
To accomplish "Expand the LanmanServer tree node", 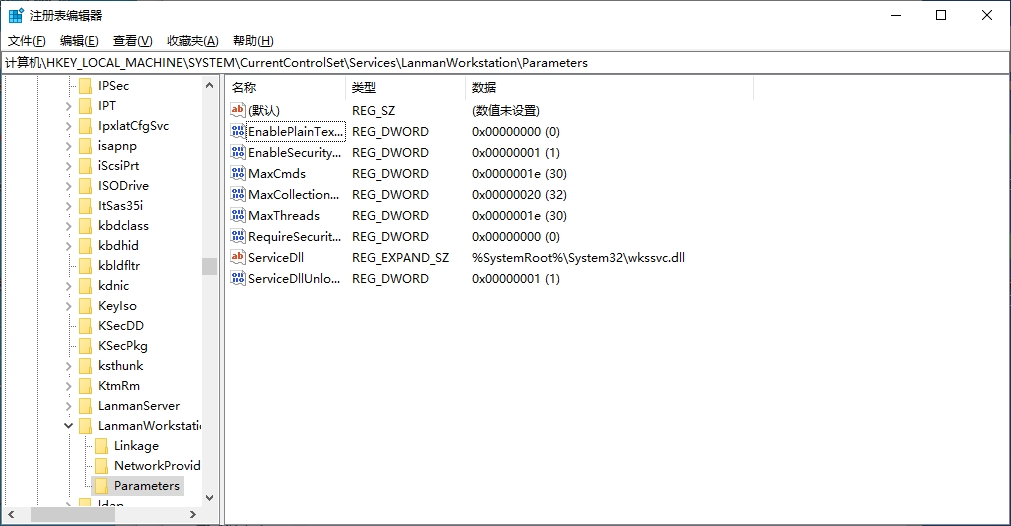I will coord(69,406).
